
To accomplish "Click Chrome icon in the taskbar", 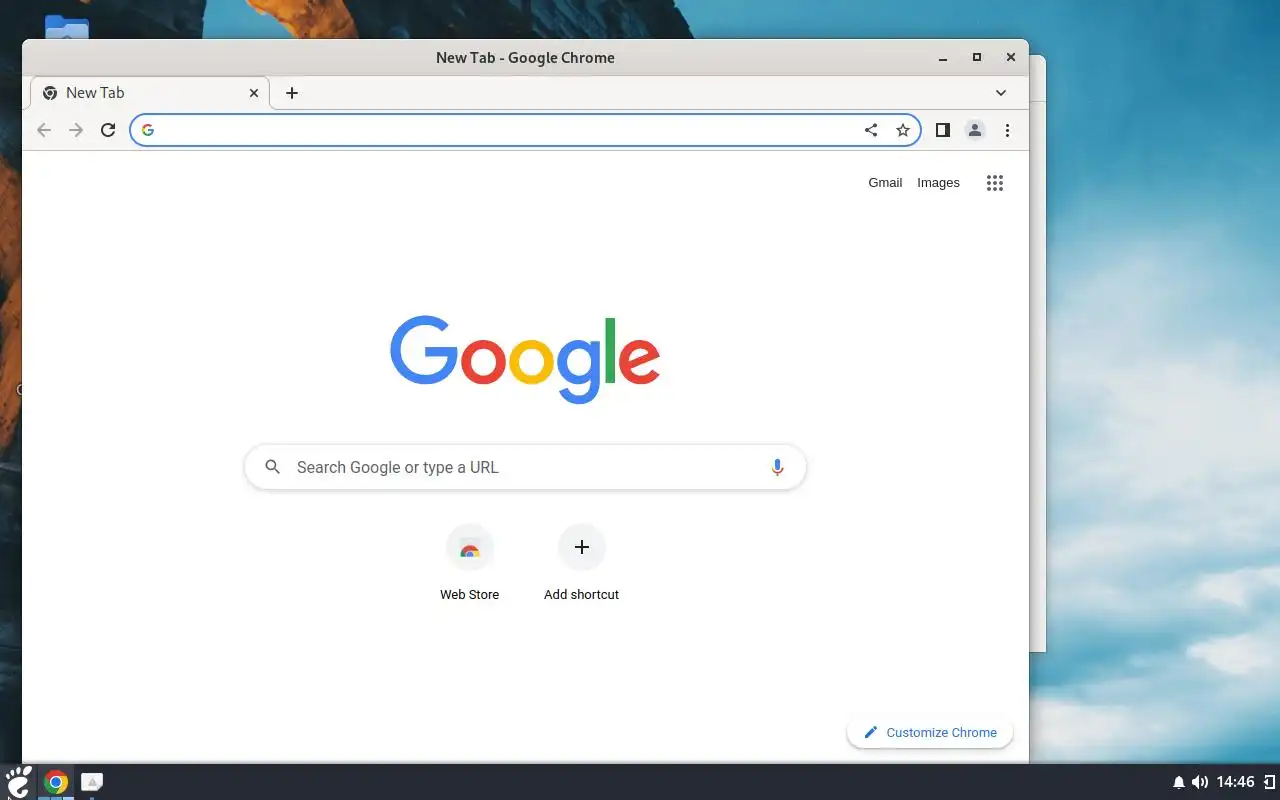I will click(56, 782).
